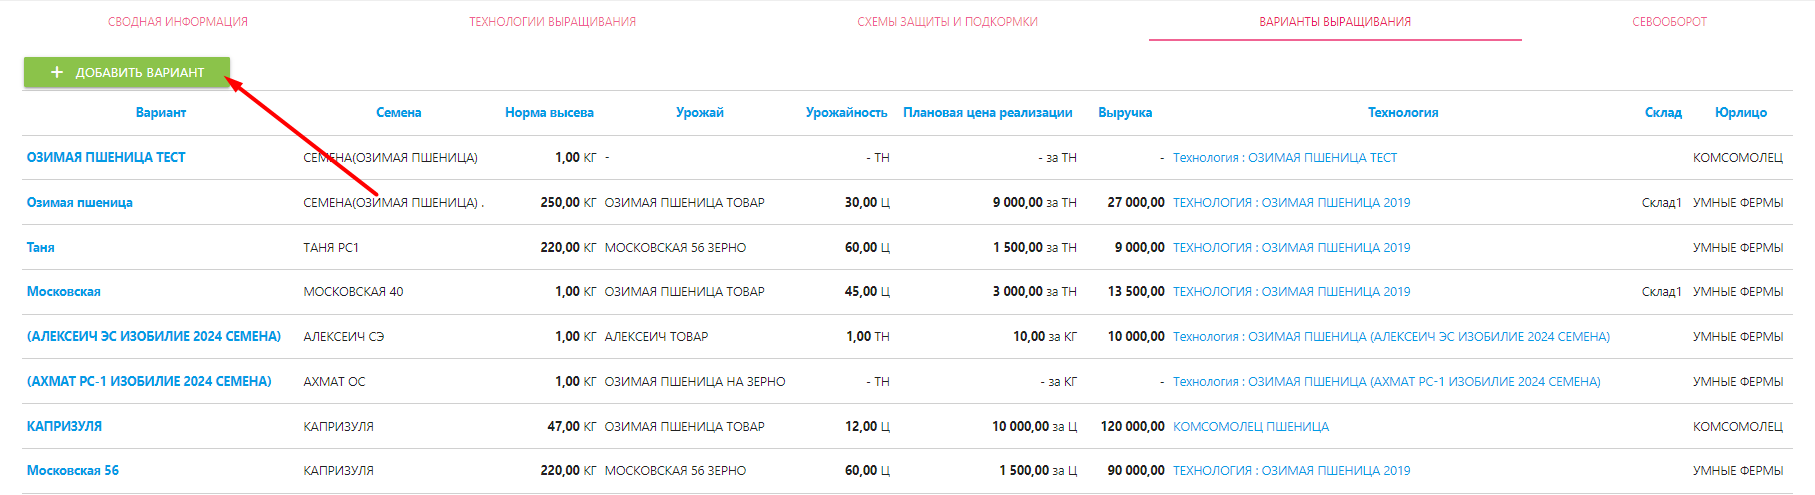Open the ТЕХНОЛОГИИ ВЫРАЩИВАНИЯ tab
1815x495 pixels.
click(552, 22)
